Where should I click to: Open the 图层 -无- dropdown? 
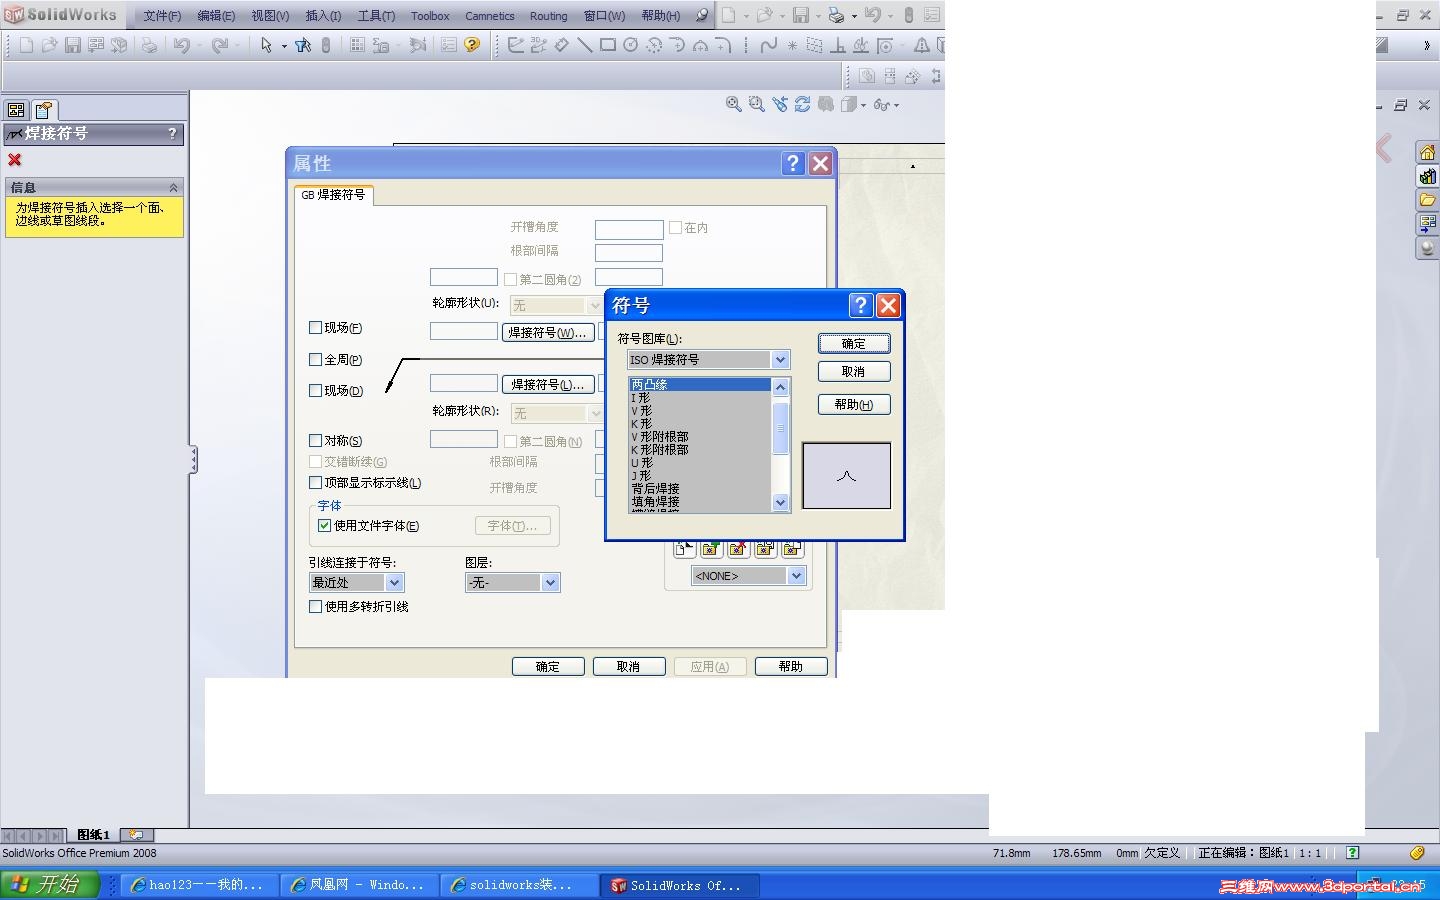point(550,583)
